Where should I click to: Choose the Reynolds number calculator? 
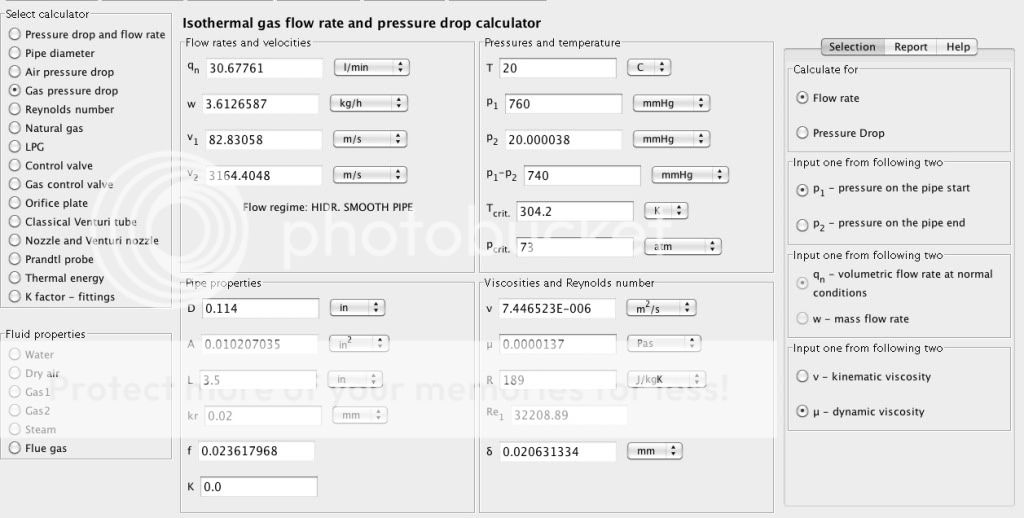click(x=15, y=109)
